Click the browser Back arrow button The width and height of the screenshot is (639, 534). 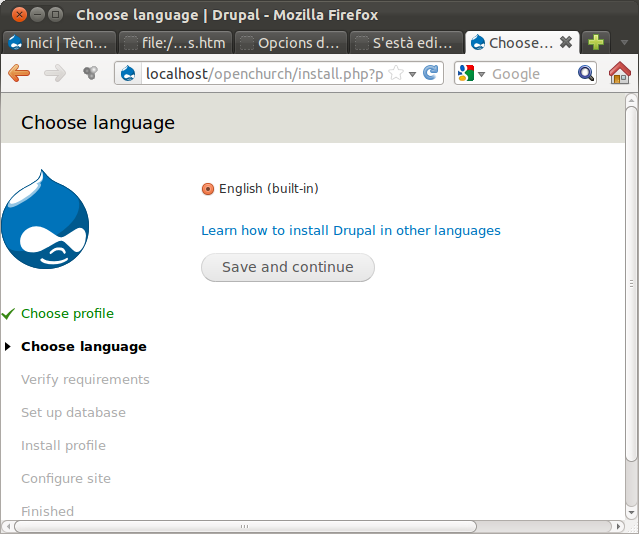click(19, 73)
